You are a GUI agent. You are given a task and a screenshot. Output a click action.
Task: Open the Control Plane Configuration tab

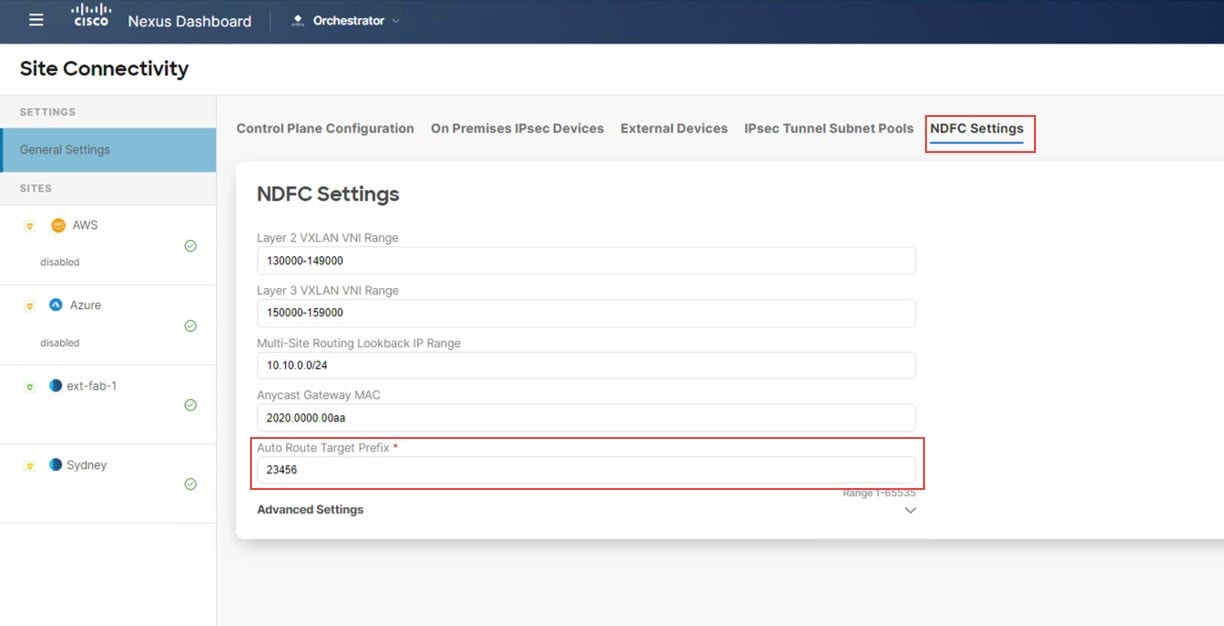point(325,128)
